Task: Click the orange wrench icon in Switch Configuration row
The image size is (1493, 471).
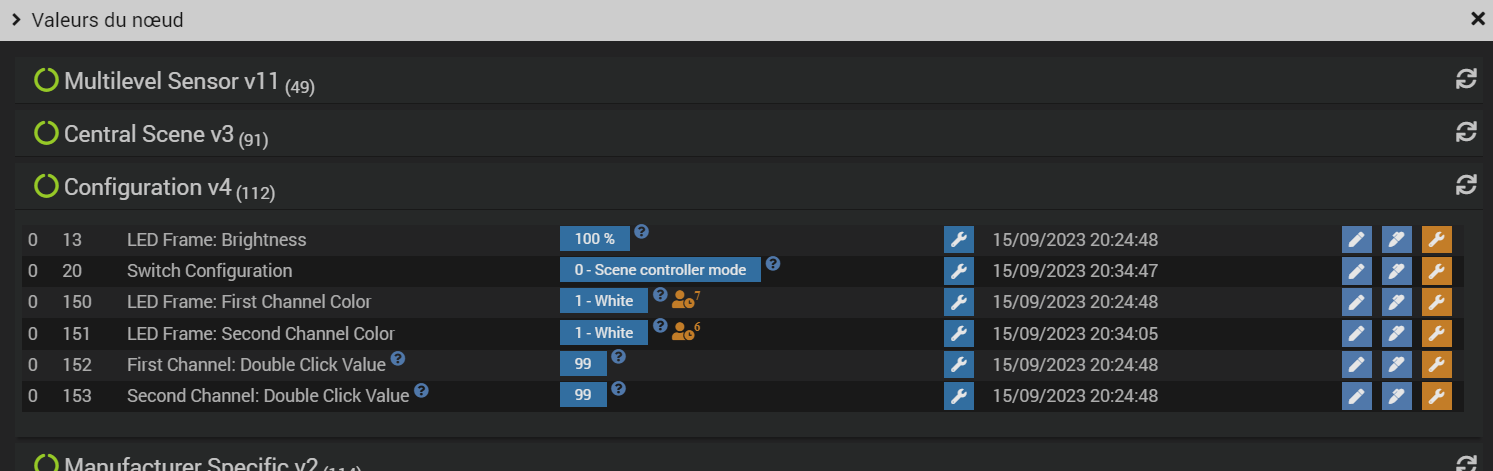Action: click(x=1436, y=271)
